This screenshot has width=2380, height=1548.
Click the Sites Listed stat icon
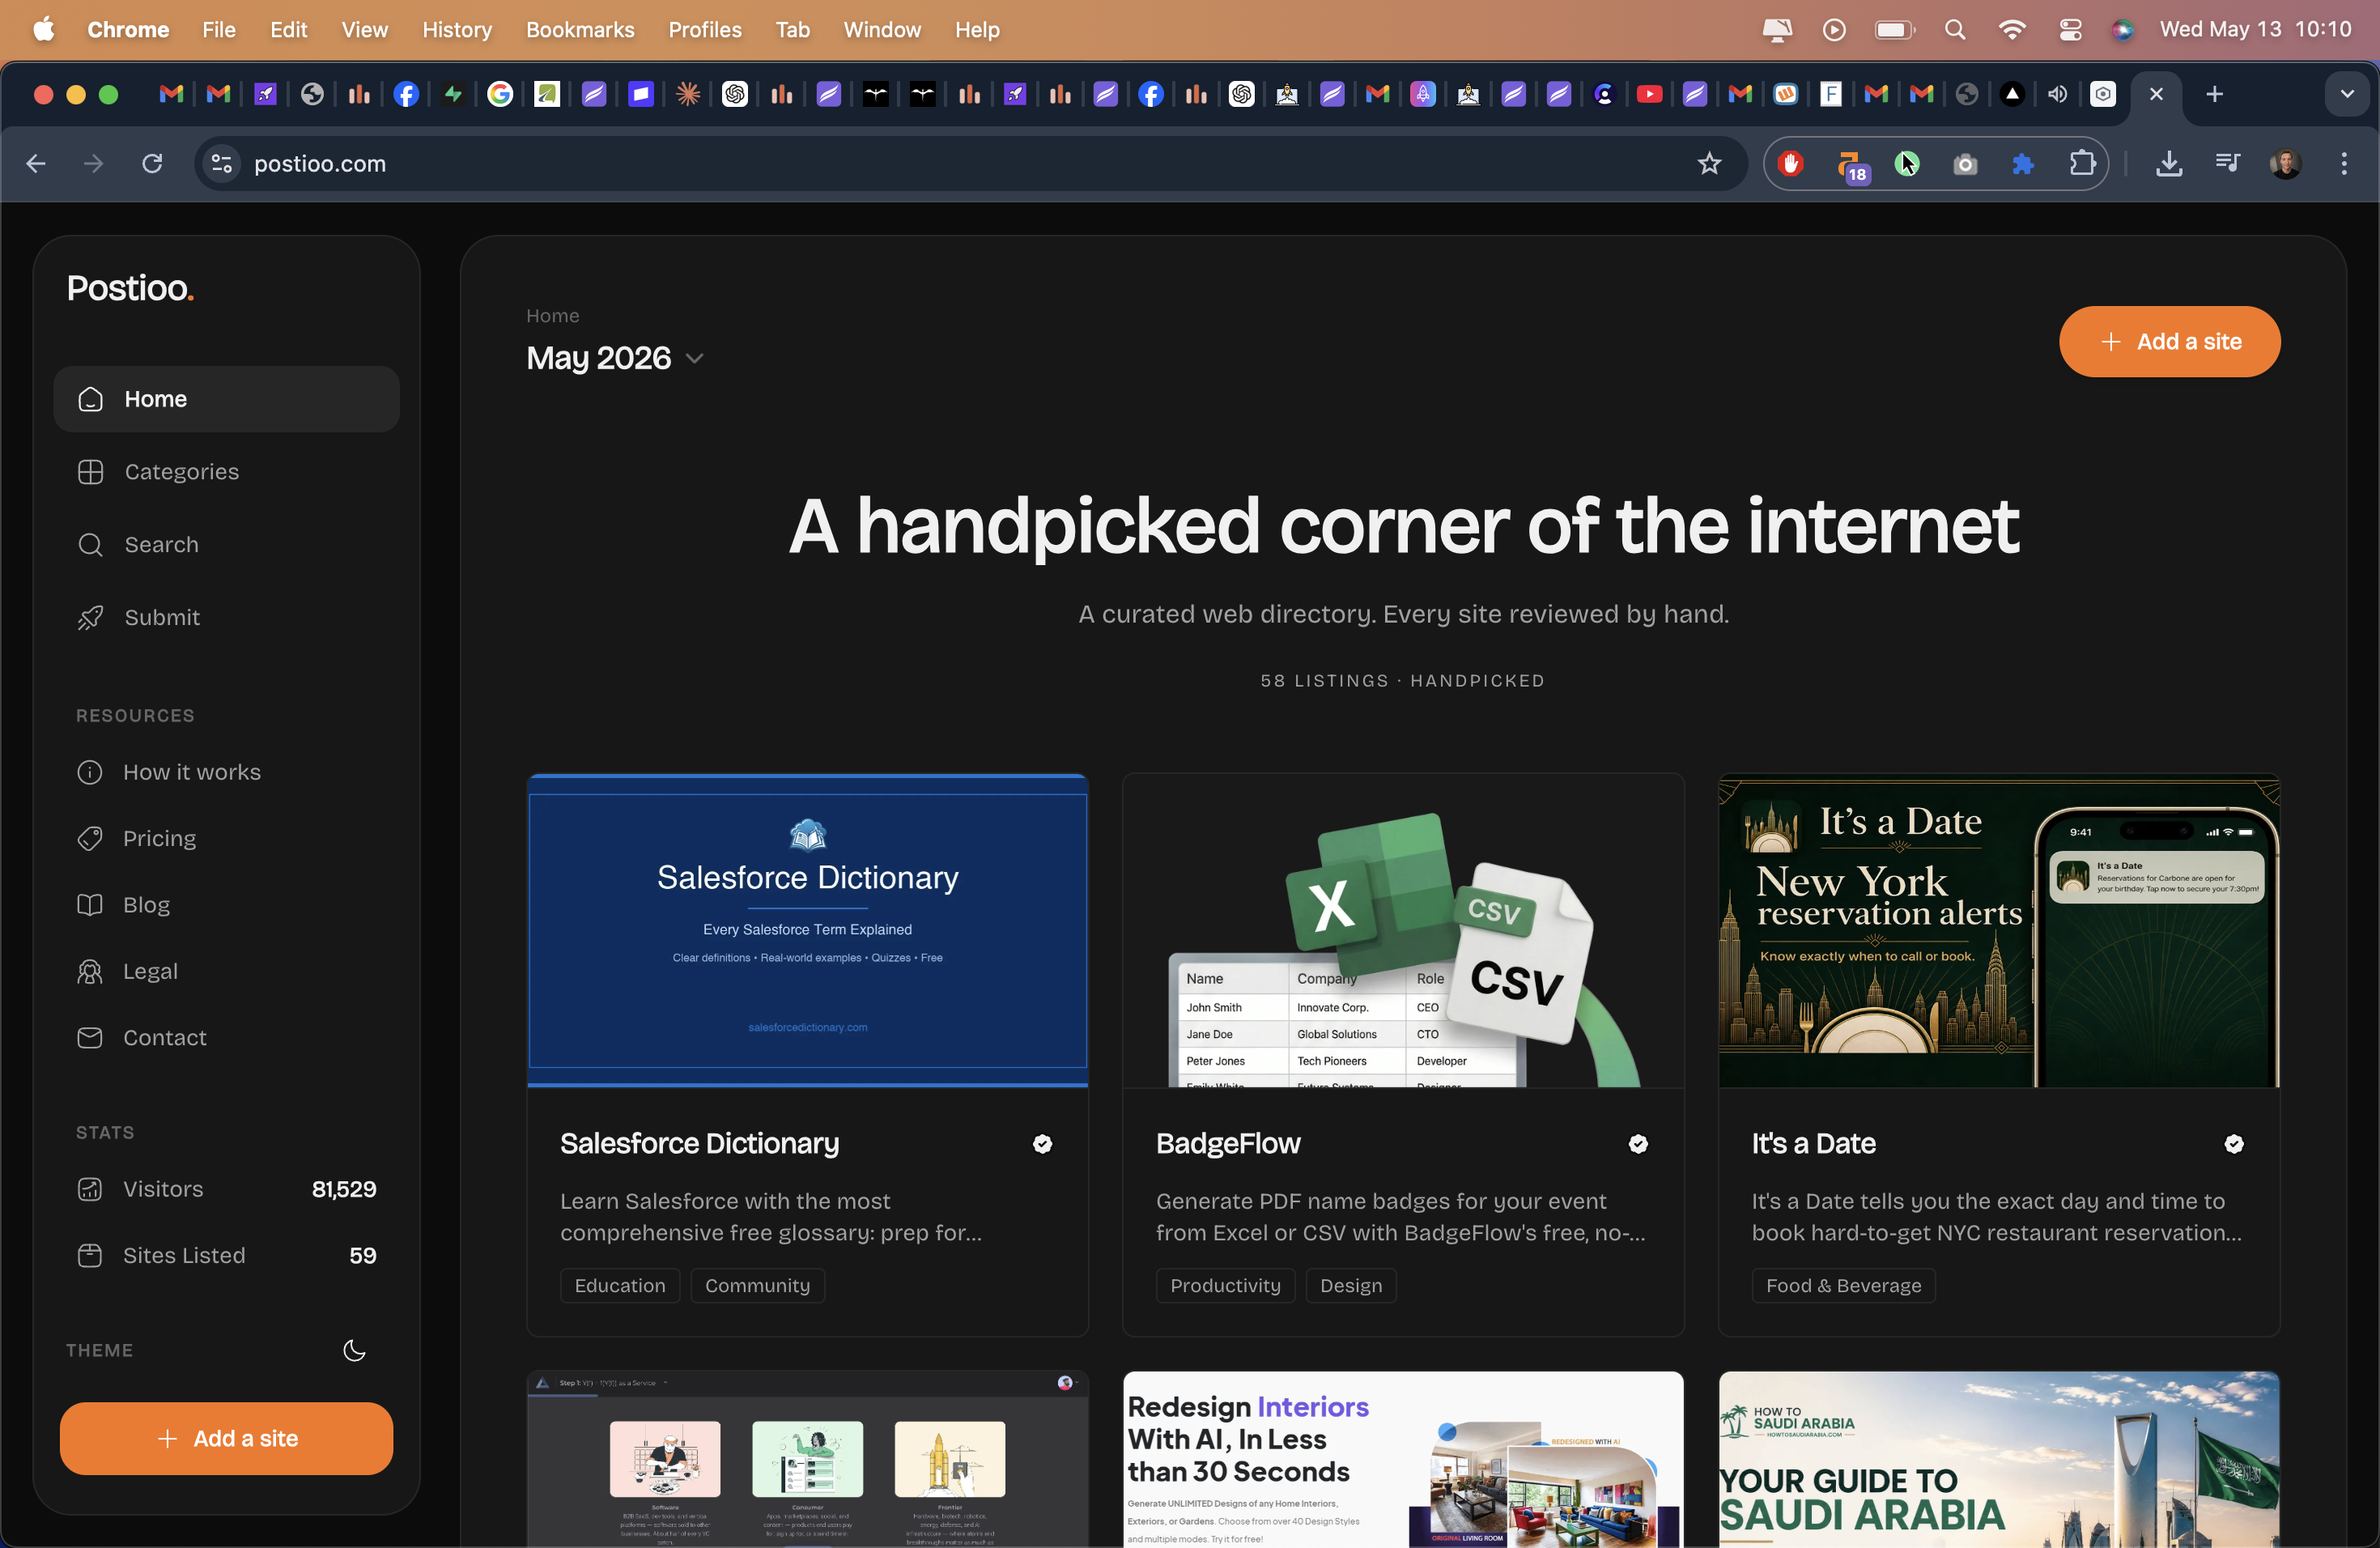coord(90,1256)
